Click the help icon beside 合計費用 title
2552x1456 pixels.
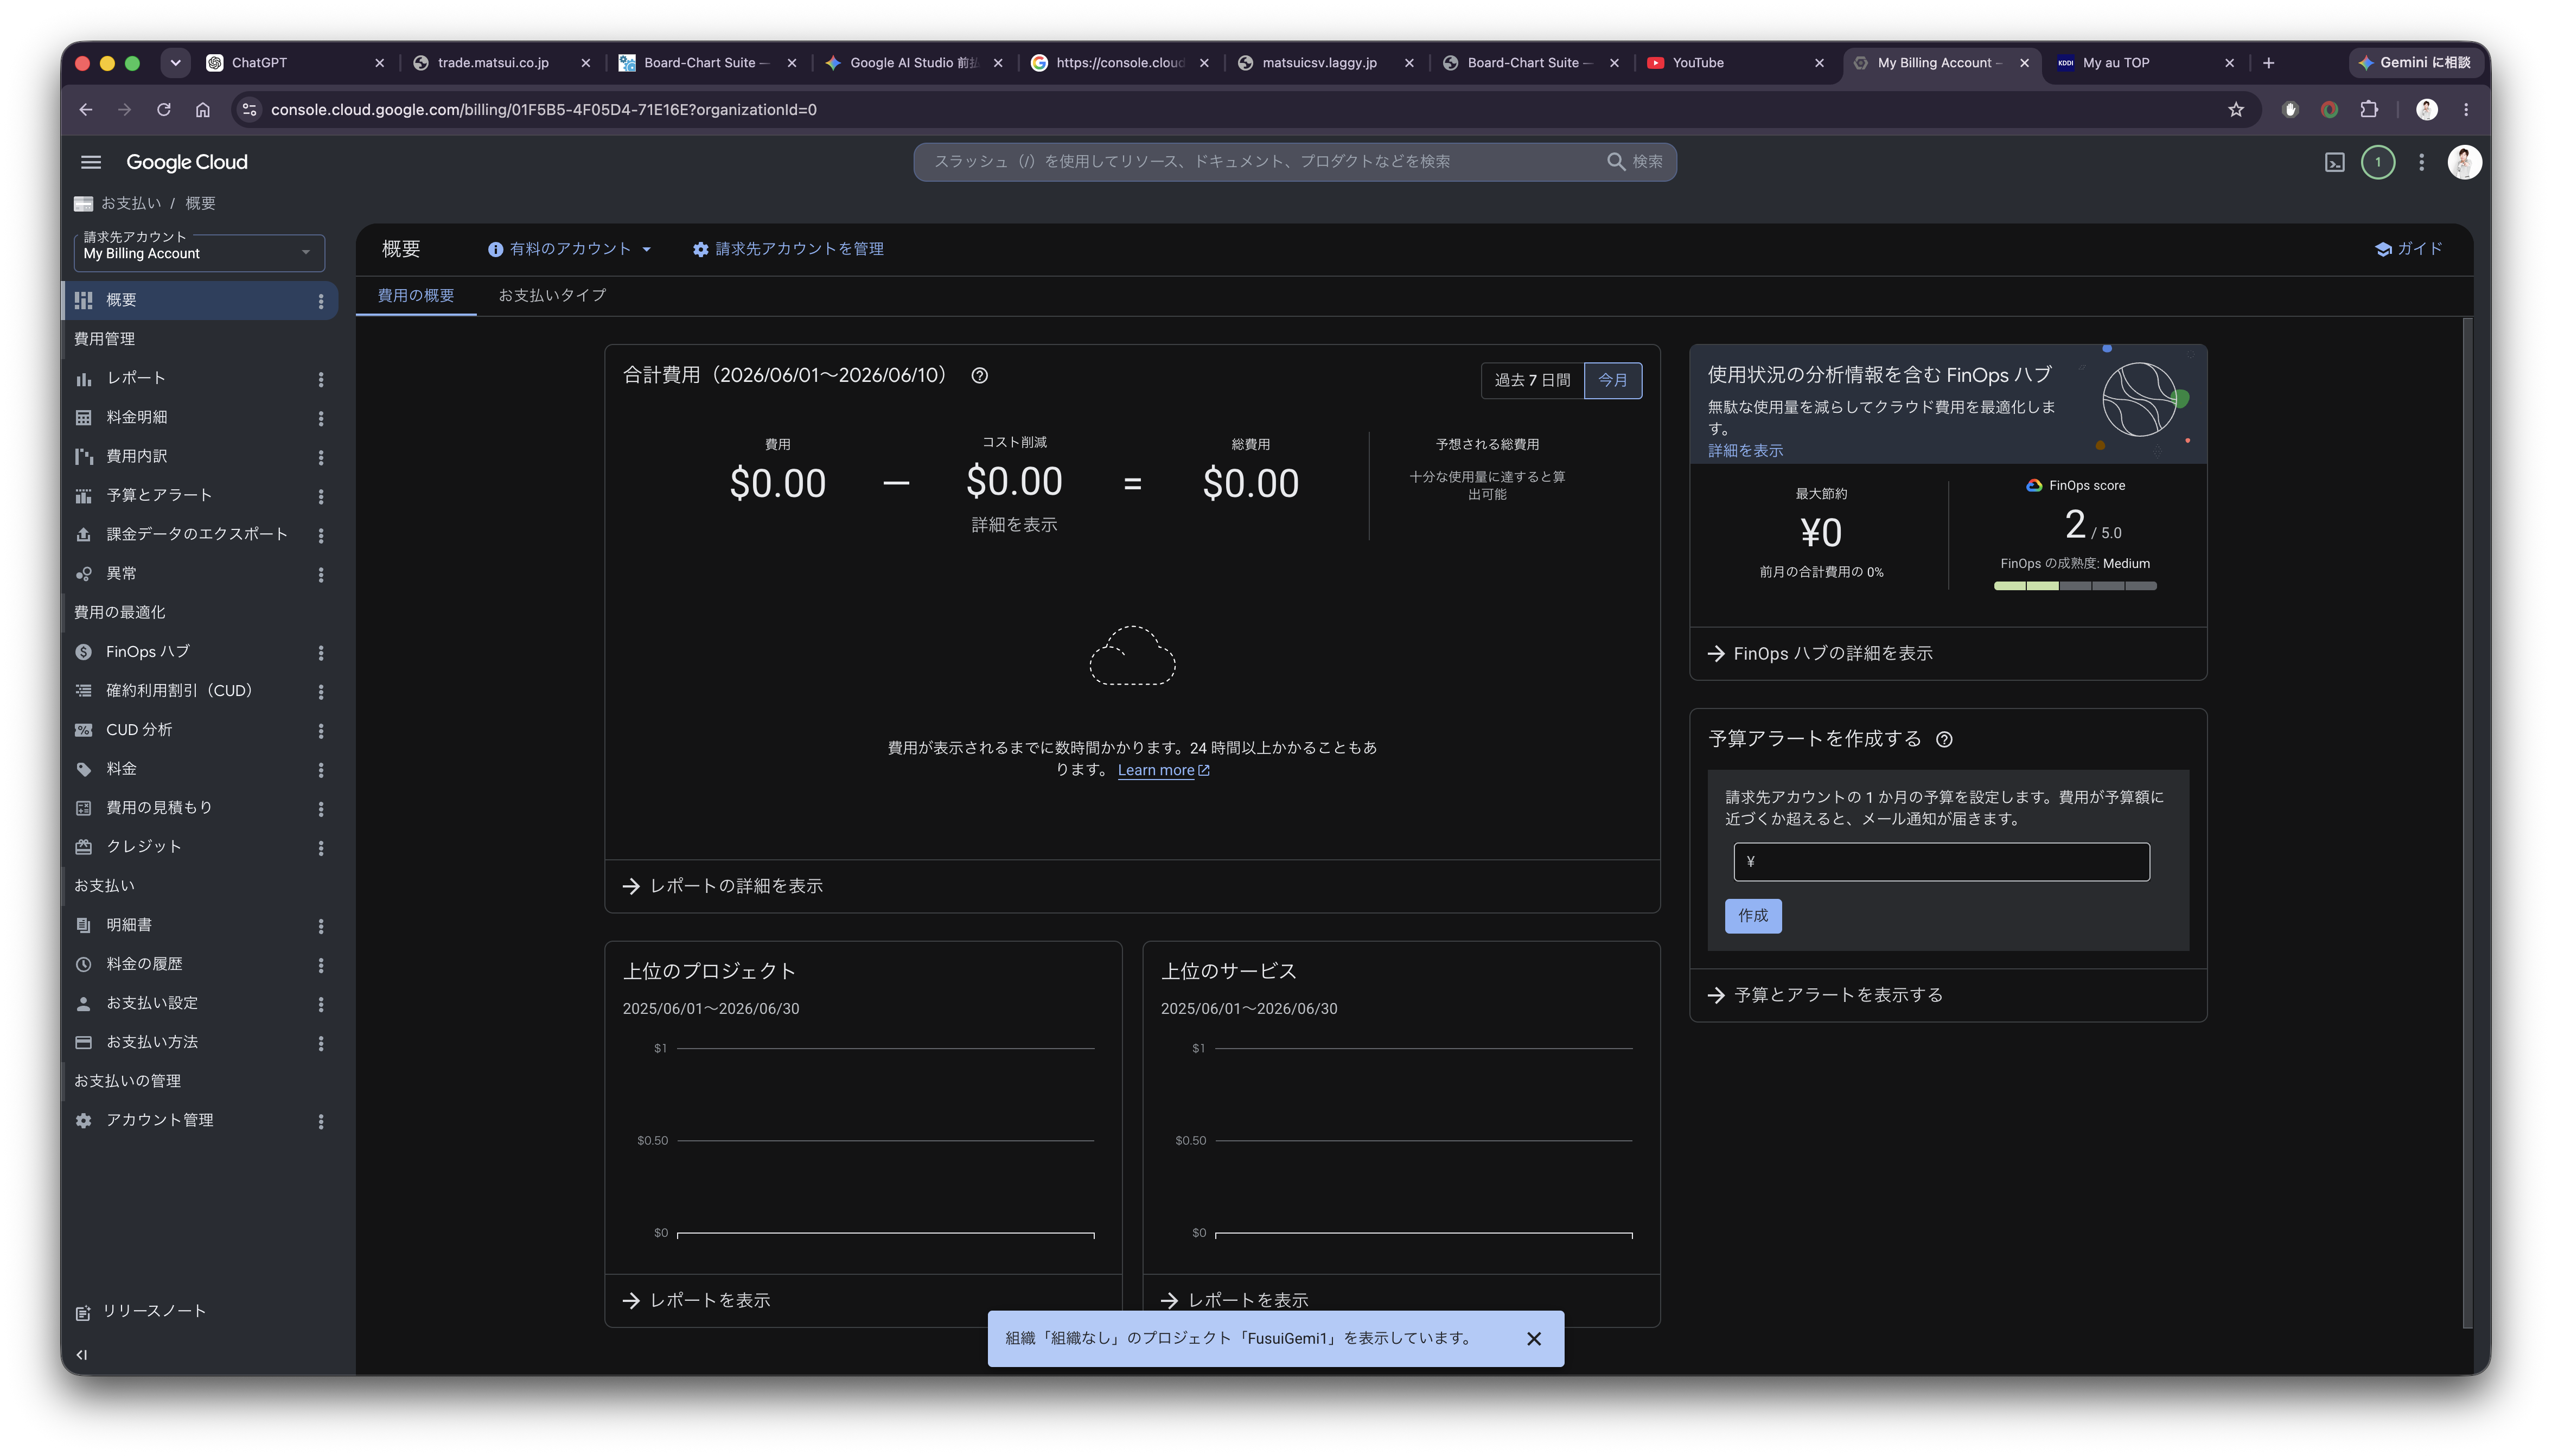979,376
